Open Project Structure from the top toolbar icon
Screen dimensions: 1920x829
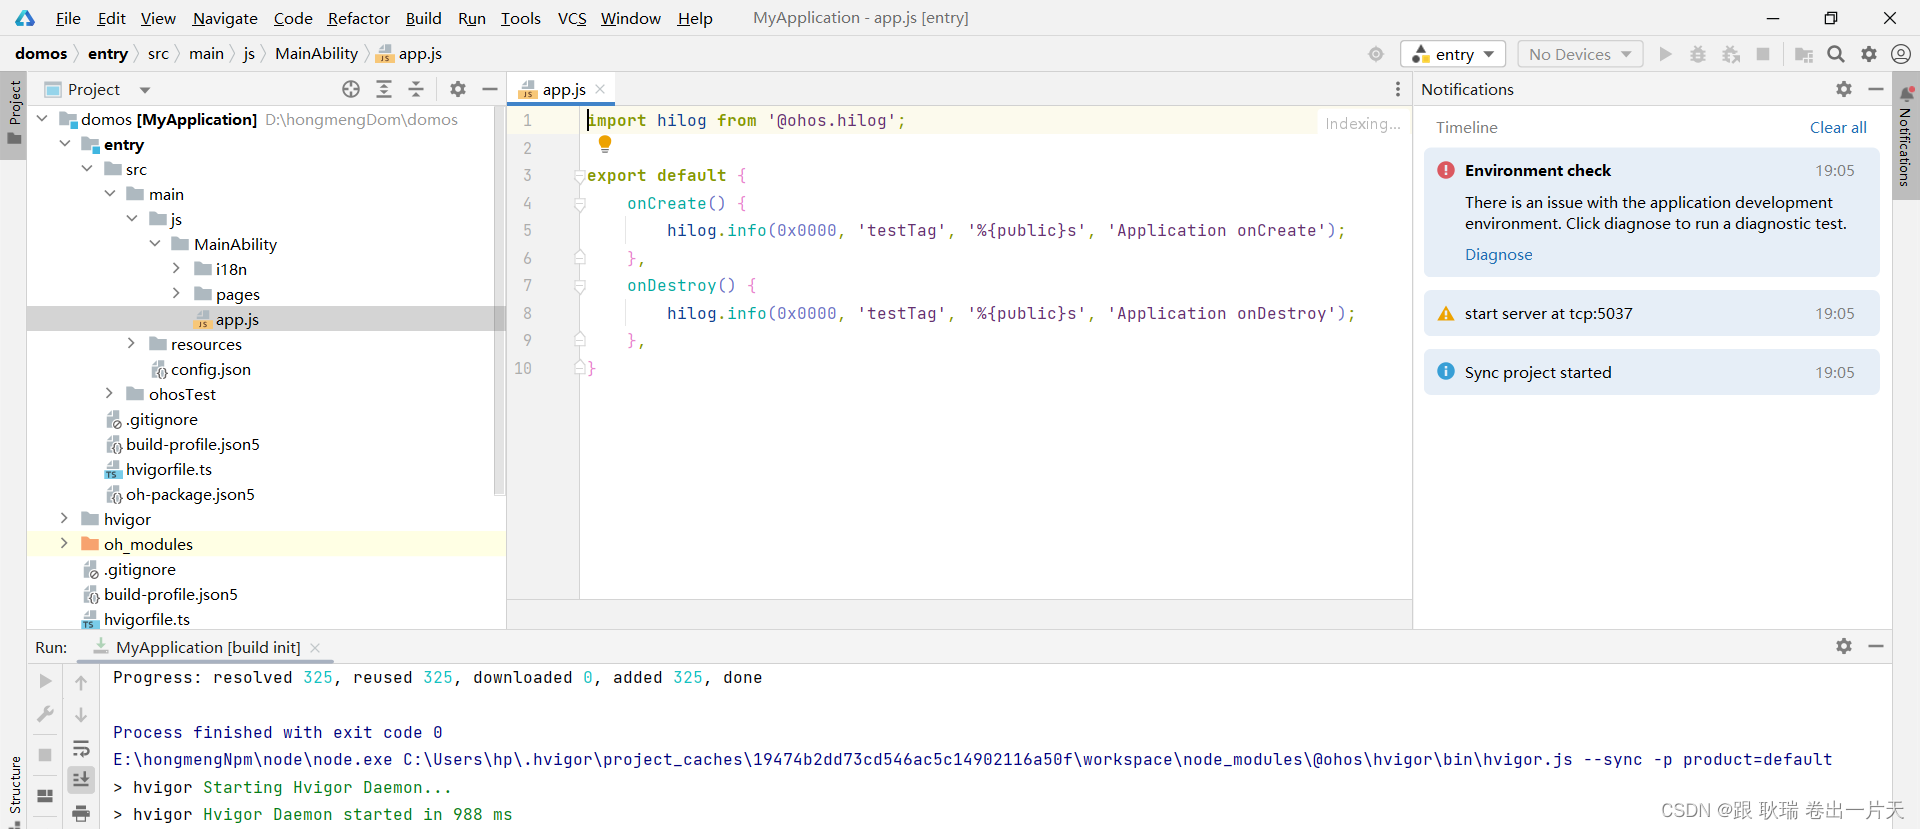(1804, 54)
